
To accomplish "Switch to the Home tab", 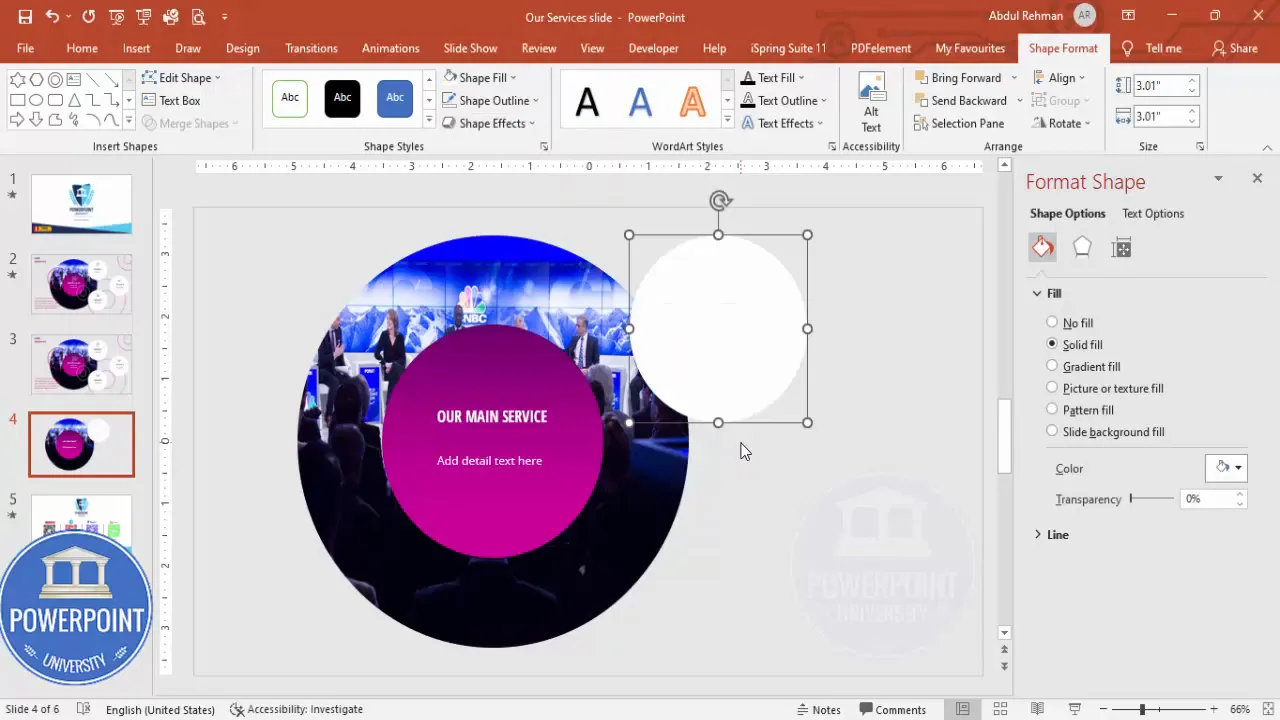I will (82, 48).
